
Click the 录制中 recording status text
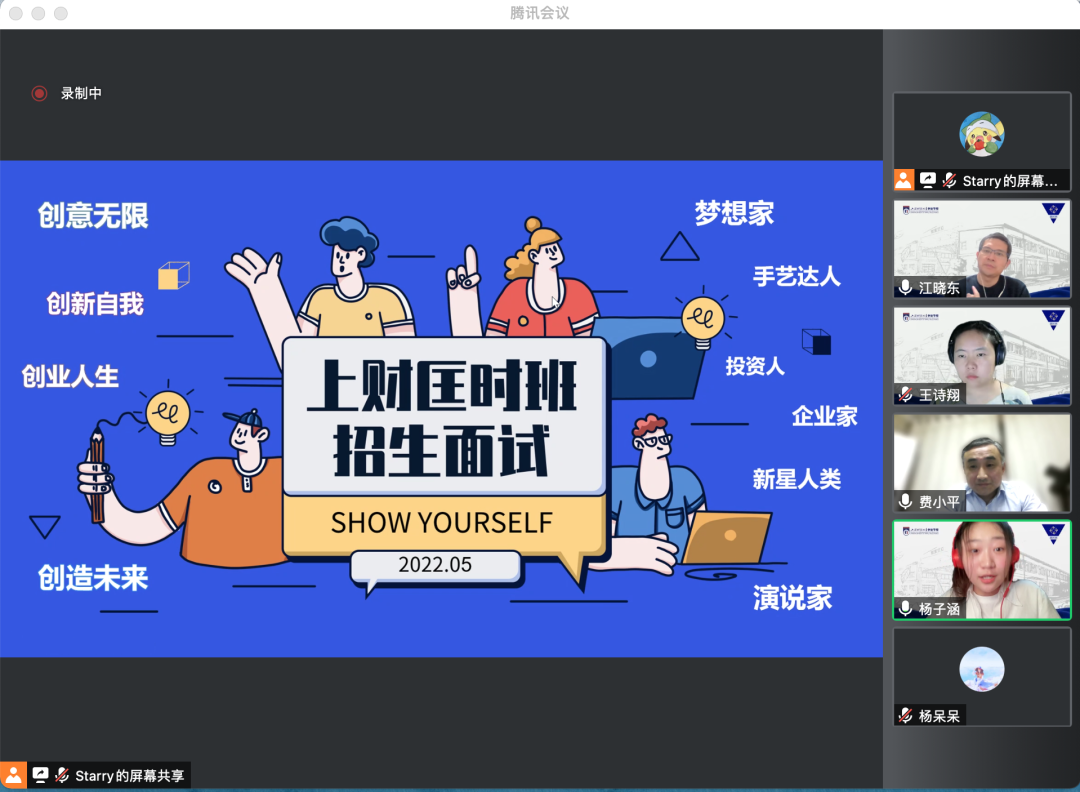81,93
